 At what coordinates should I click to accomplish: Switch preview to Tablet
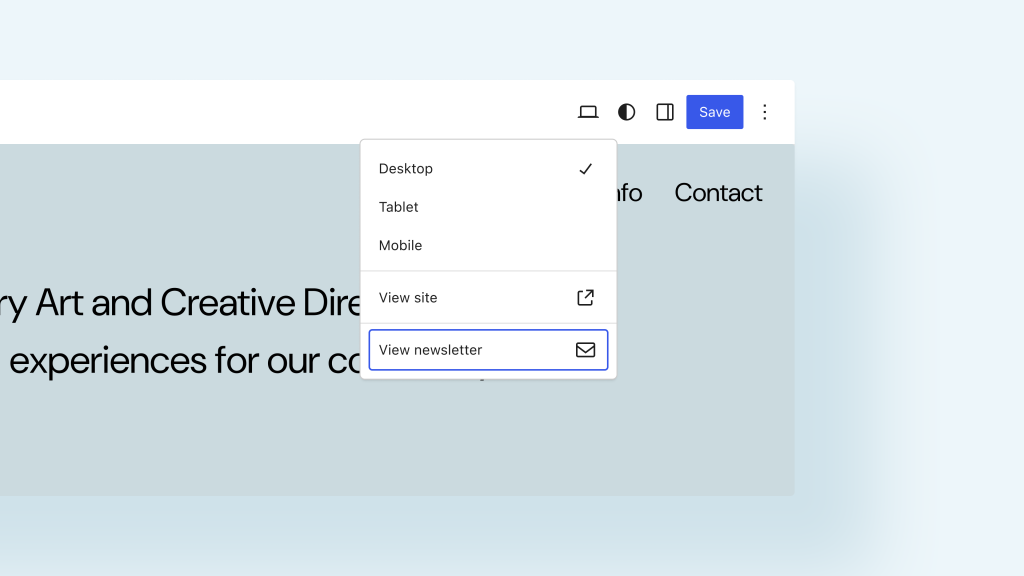coord(398,207)
